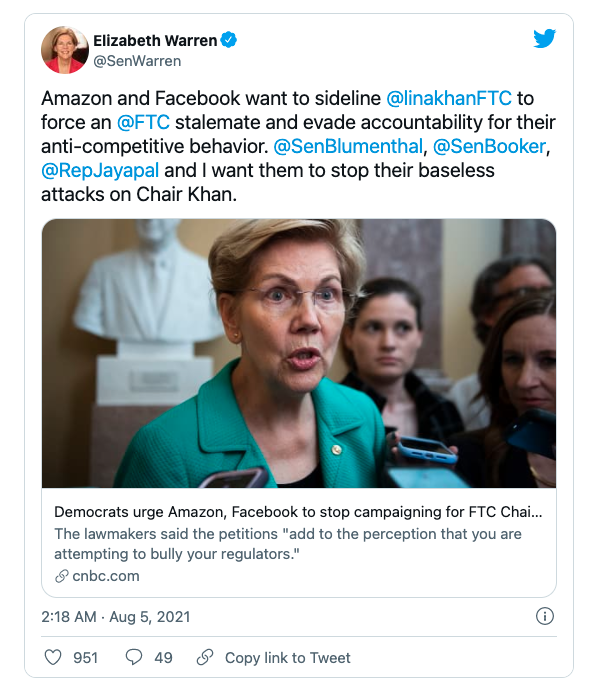The height and width of the screenshot is (689, 600).
Task: Click the 2:18 AM Aug 5, 2021 timestamp
Action: (115, 616)
